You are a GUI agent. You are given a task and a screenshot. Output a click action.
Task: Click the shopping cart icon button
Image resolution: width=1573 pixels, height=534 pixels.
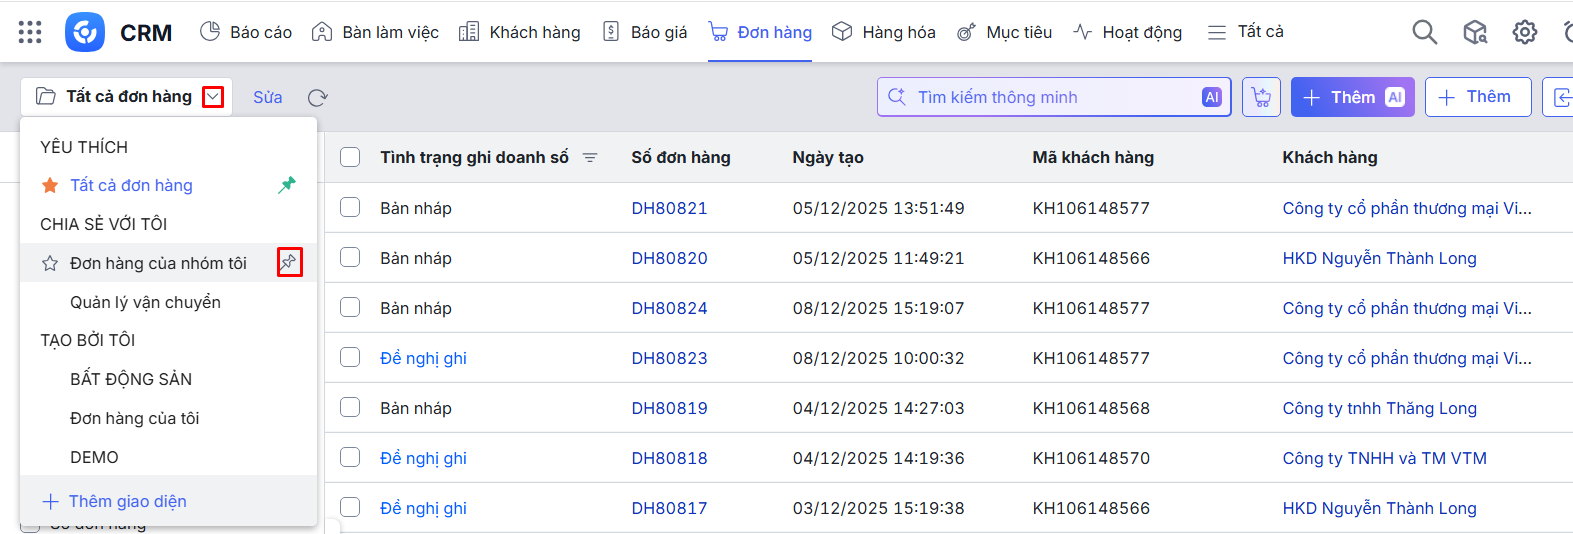pos(1261,97)
